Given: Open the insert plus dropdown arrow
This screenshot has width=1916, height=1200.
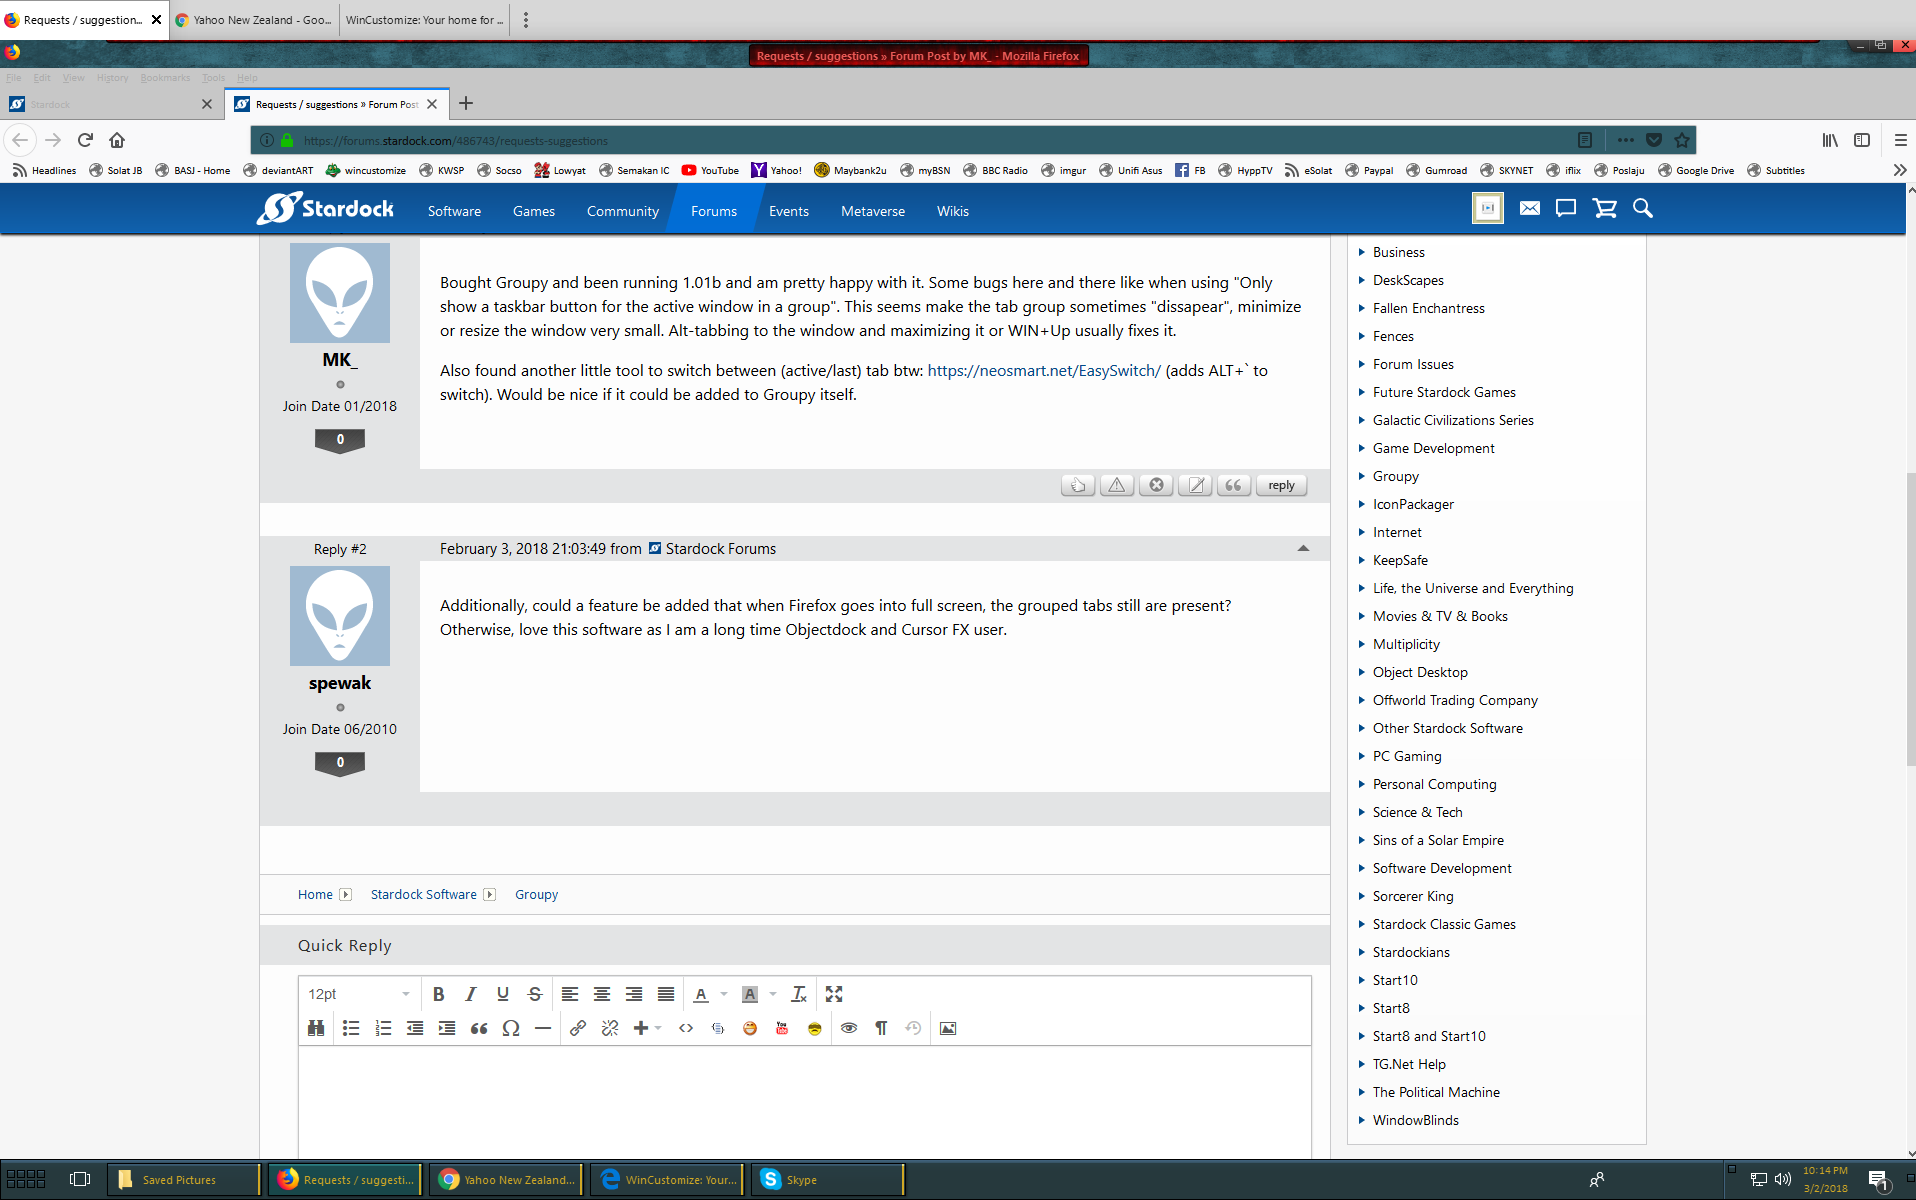Looking at the screenshot, I should pos(658,1028).
